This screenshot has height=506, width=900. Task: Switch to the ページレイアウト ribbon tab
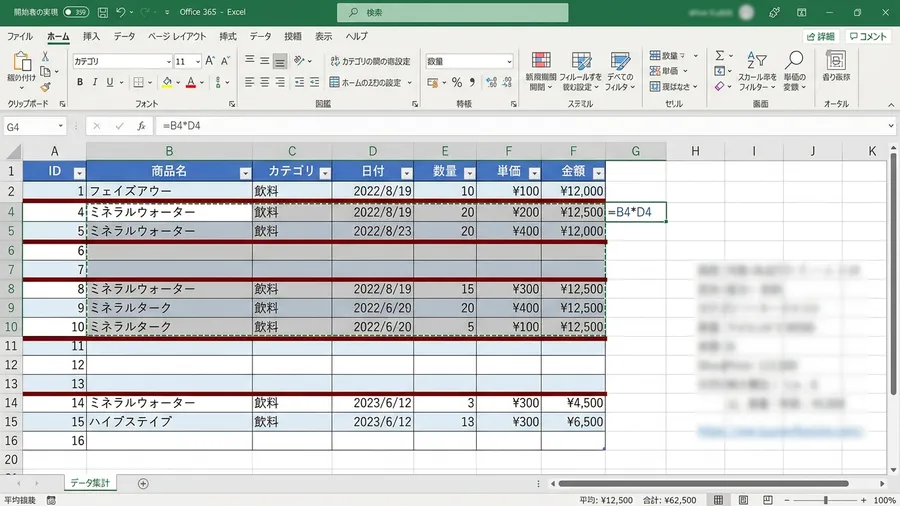tap(177, 36)
